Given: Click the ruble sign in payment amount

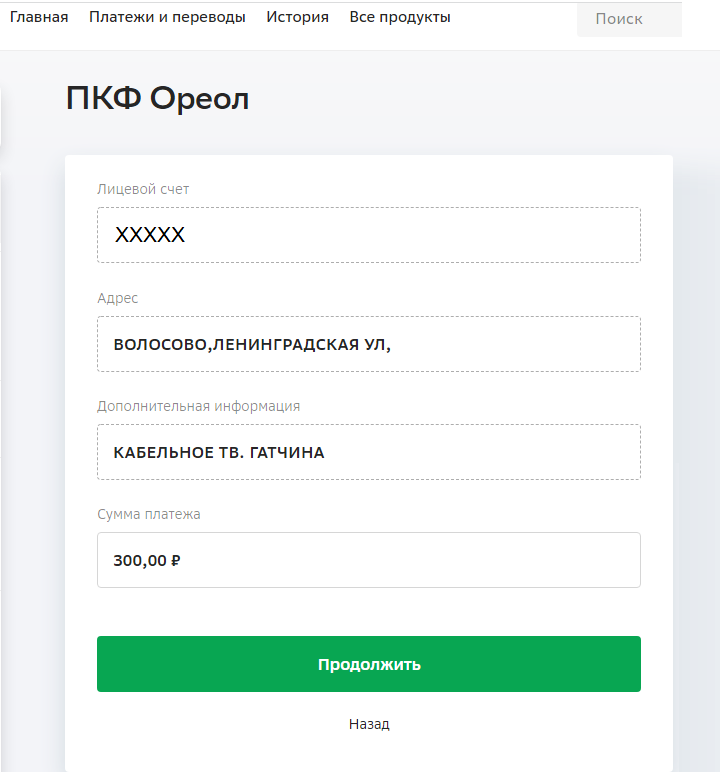Looking at the screenshot, I should coord(176,561).
